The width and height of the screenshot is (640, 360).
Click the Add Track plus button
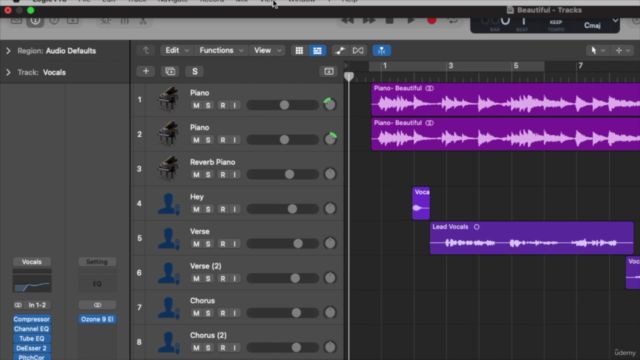point(146,71)
